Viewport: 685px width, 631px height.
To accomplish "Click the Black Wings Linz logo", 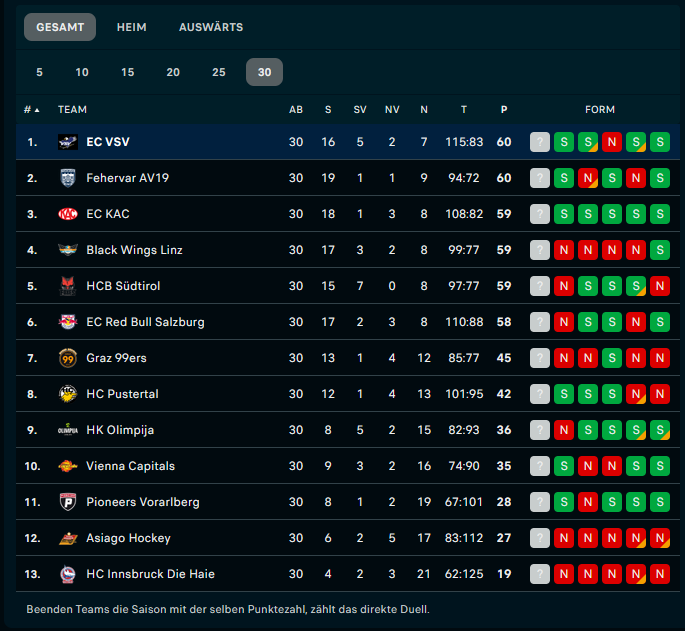I will (x=68, y=250).
